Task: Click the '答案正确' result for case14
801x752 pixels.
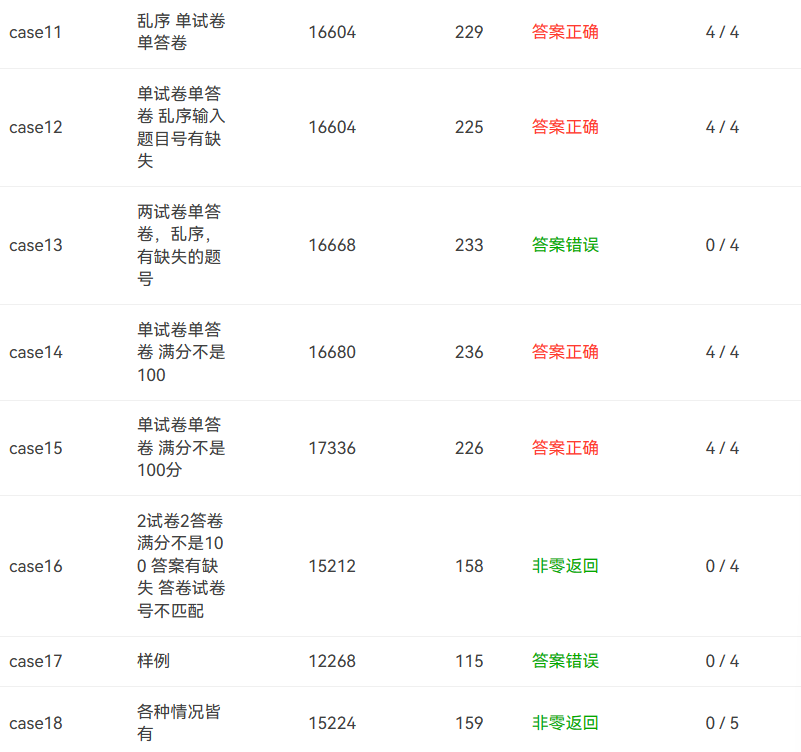Action: point(565,351)
